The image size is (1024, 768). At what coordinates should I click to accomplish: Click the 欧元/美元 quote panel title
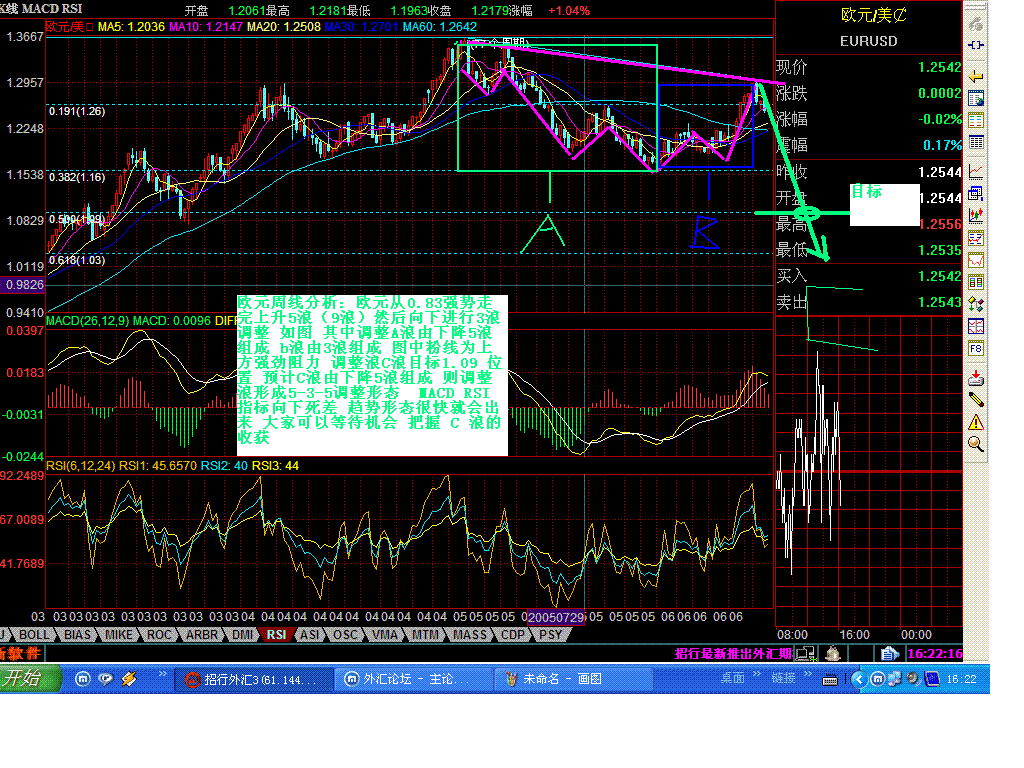click(x=873, y=15)
